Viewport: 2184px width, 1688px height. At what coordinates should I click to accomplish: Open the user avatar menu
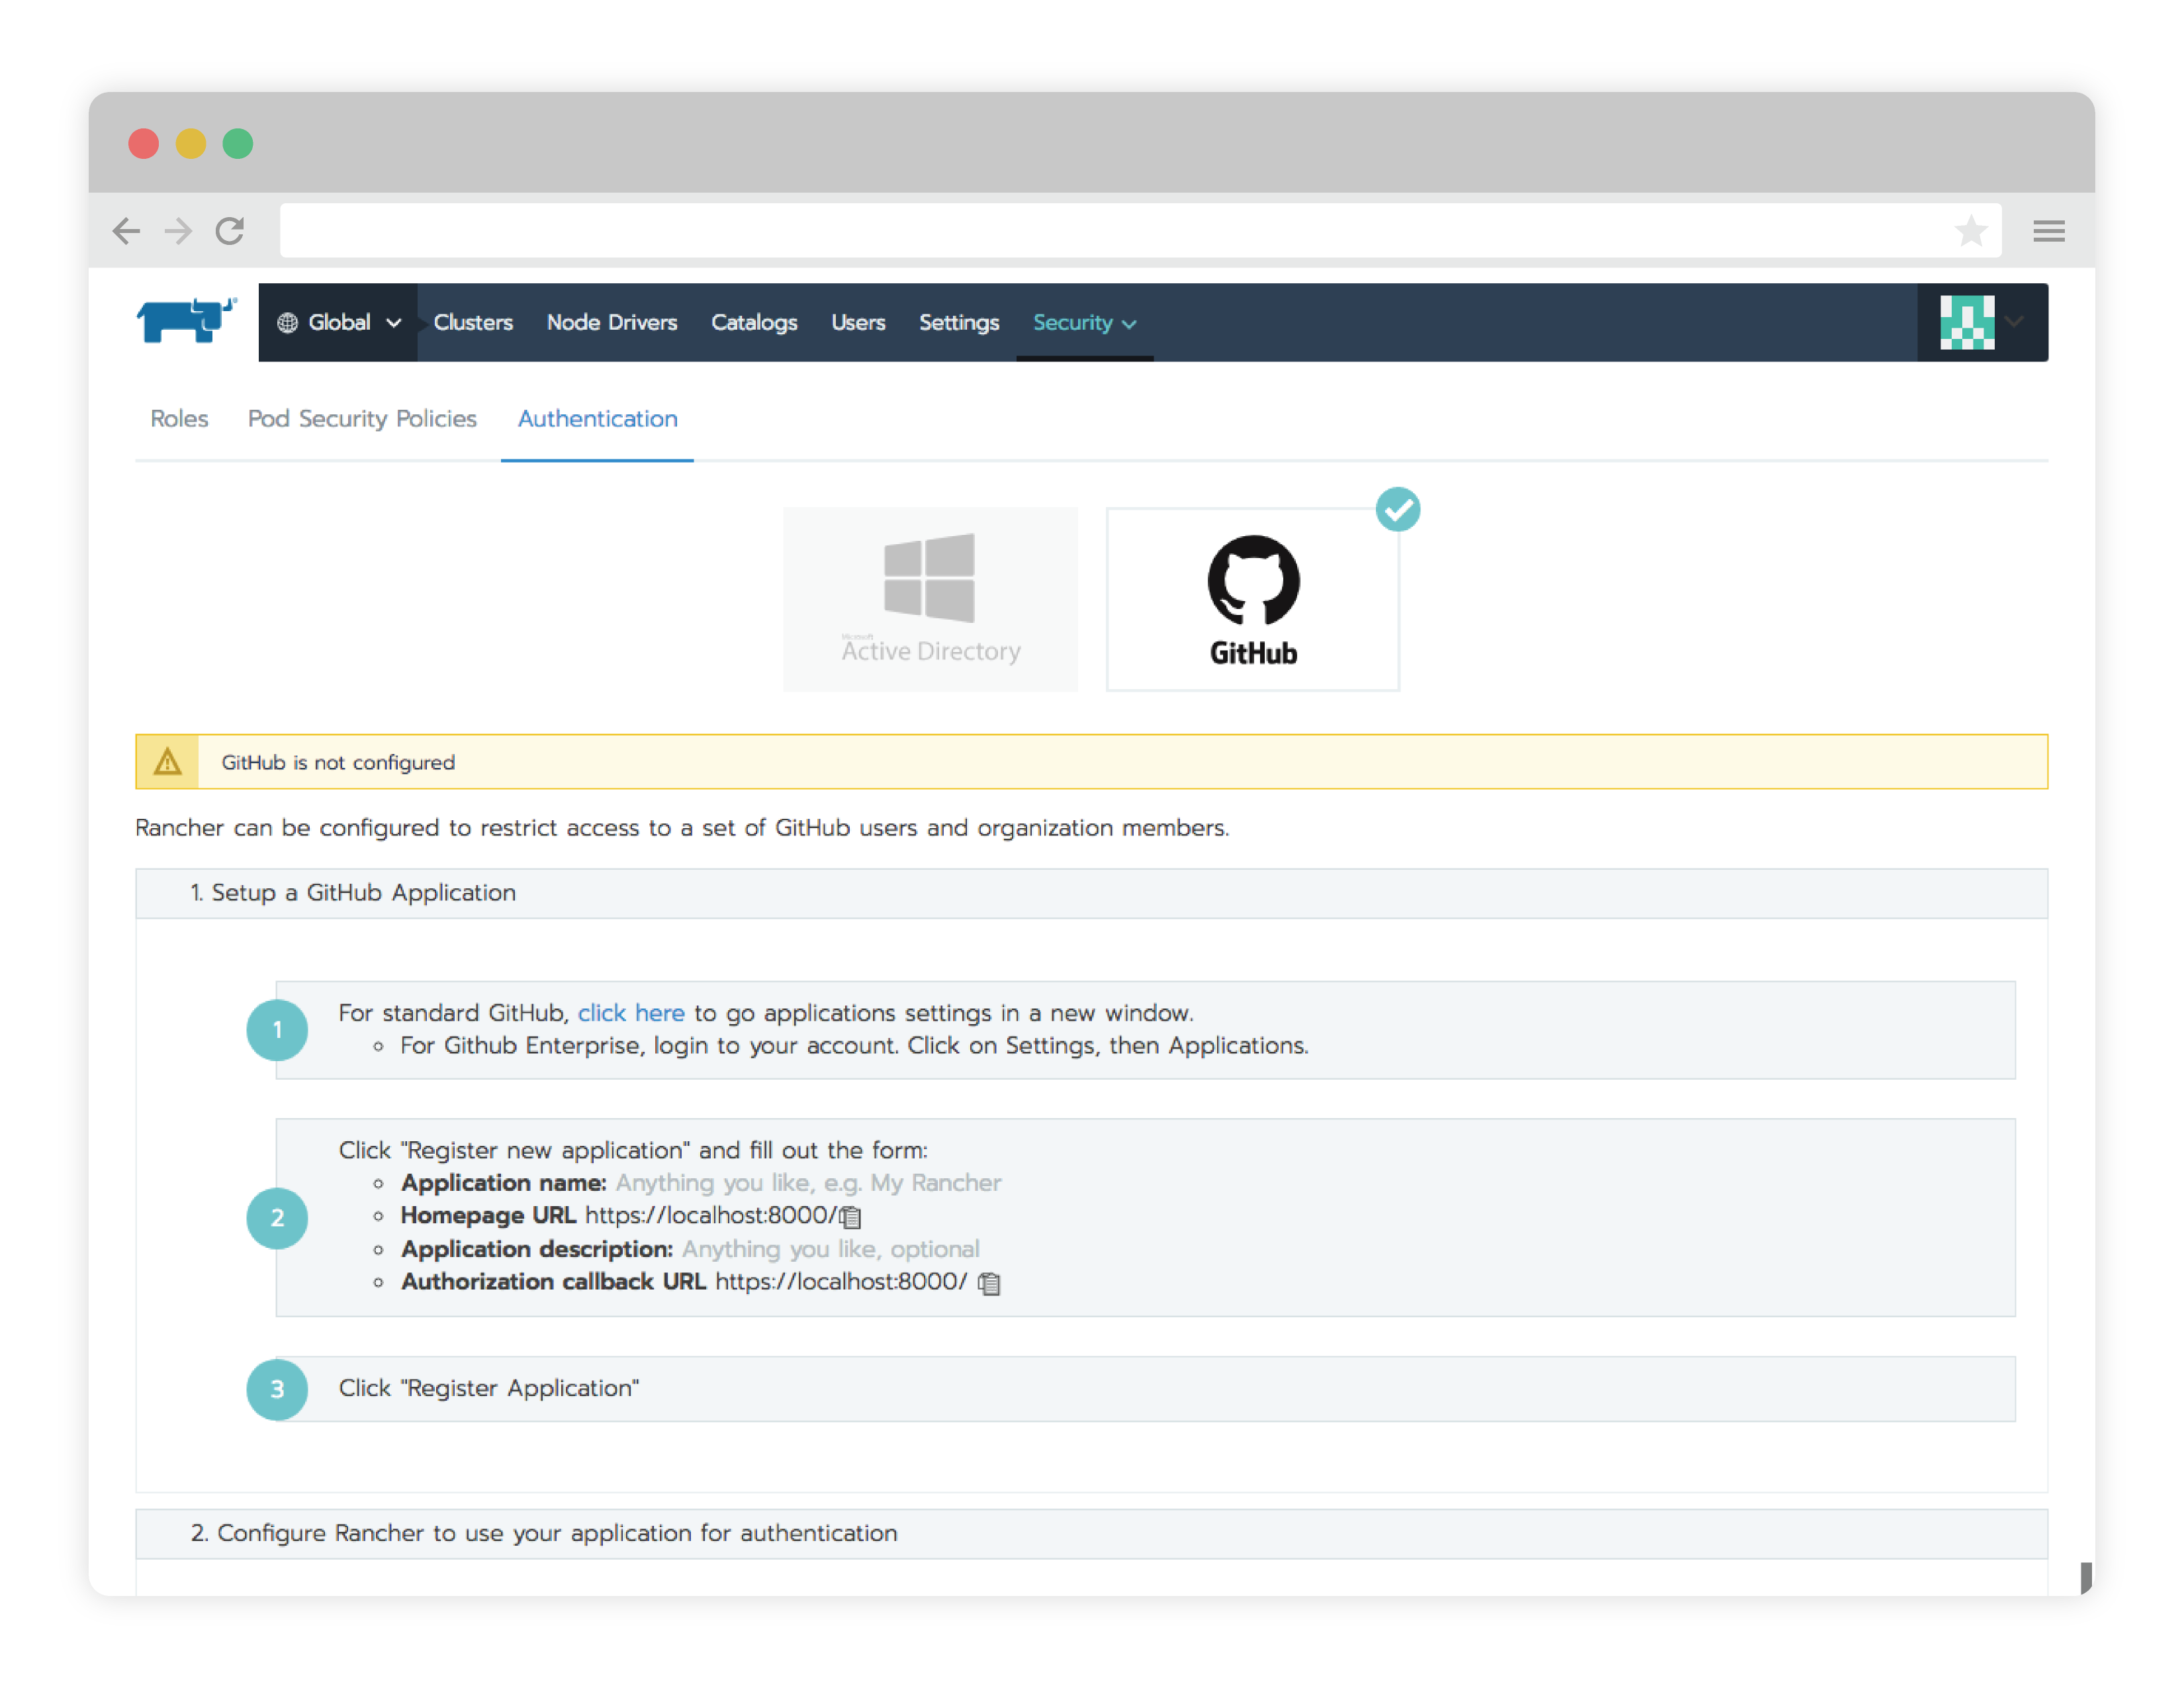pos(1966,322)
